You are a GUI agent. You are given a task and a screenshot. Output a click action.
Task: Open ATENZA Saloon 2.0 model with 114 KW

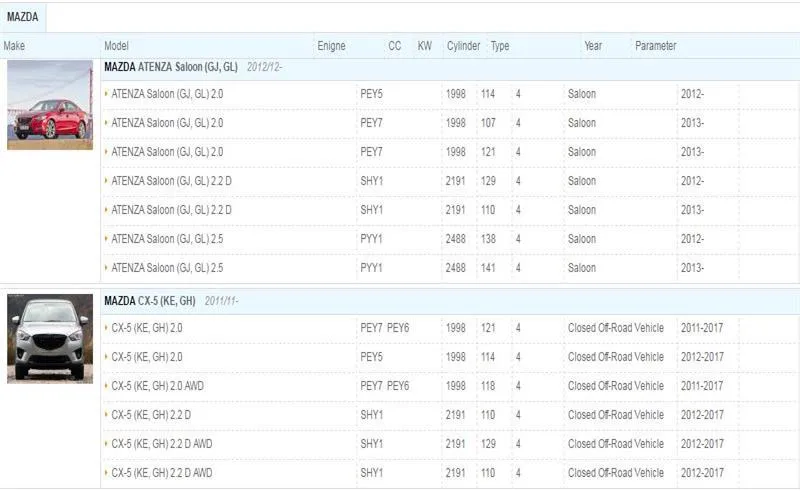click(167, 94)
